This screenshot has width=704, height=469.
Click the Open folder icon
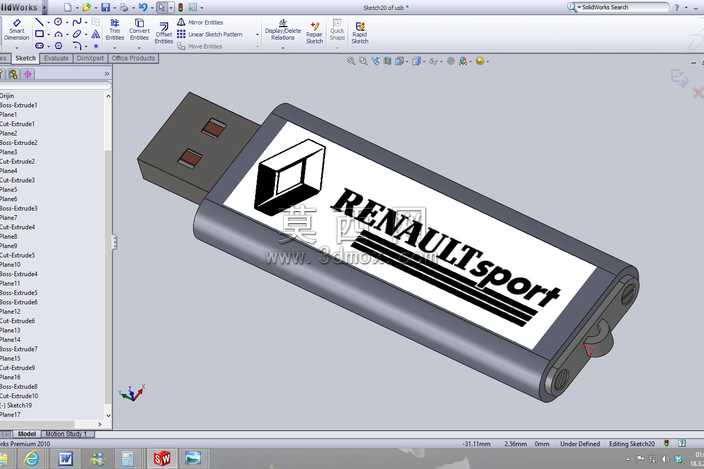[87, 7]
